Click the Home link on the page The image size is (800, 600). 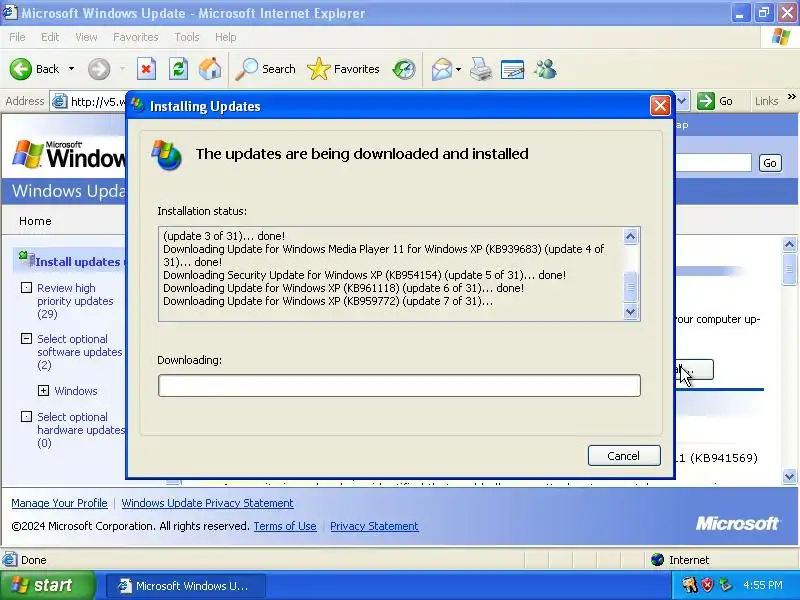[35, 221]
